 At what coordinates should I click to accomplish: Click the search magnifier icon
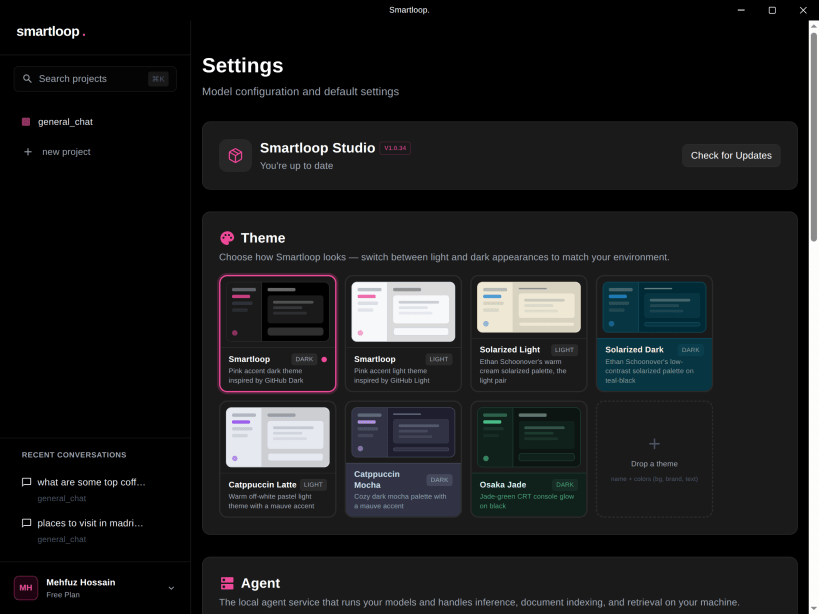pyautogui.click(x=27, y=79)
